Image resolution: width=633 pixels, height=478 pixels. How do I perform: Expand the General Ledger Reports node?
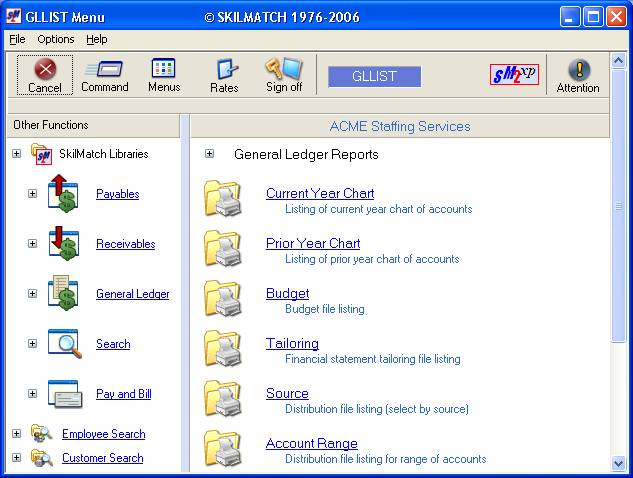(209, 154)
